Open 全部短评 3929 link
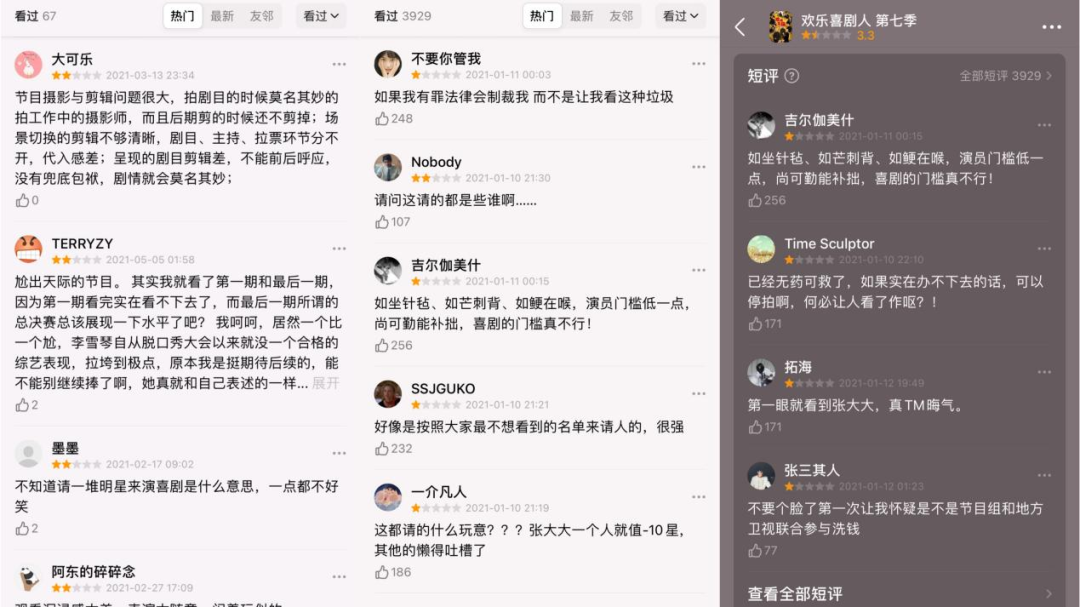Viewport: 1080px width, 607px height. (x=1006, y=76)
